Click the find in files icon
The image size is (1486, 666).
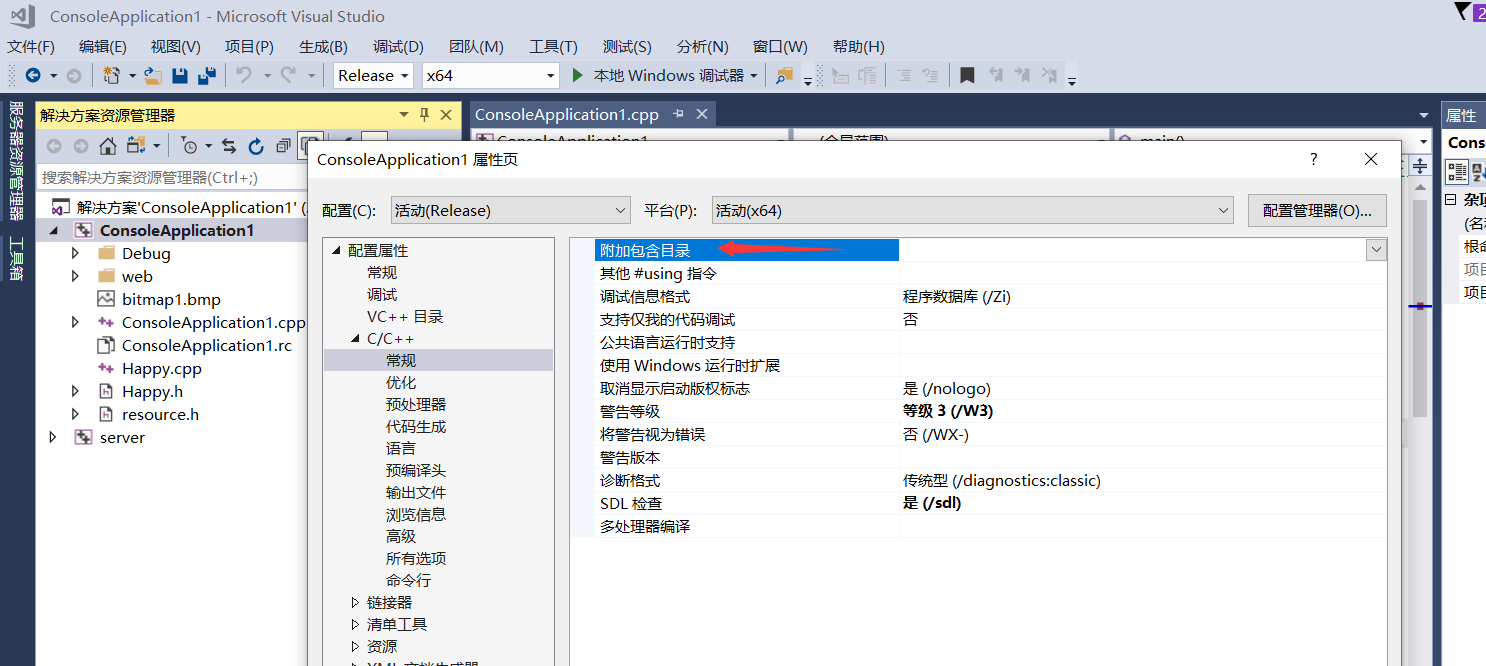click(x=784, y=75)
